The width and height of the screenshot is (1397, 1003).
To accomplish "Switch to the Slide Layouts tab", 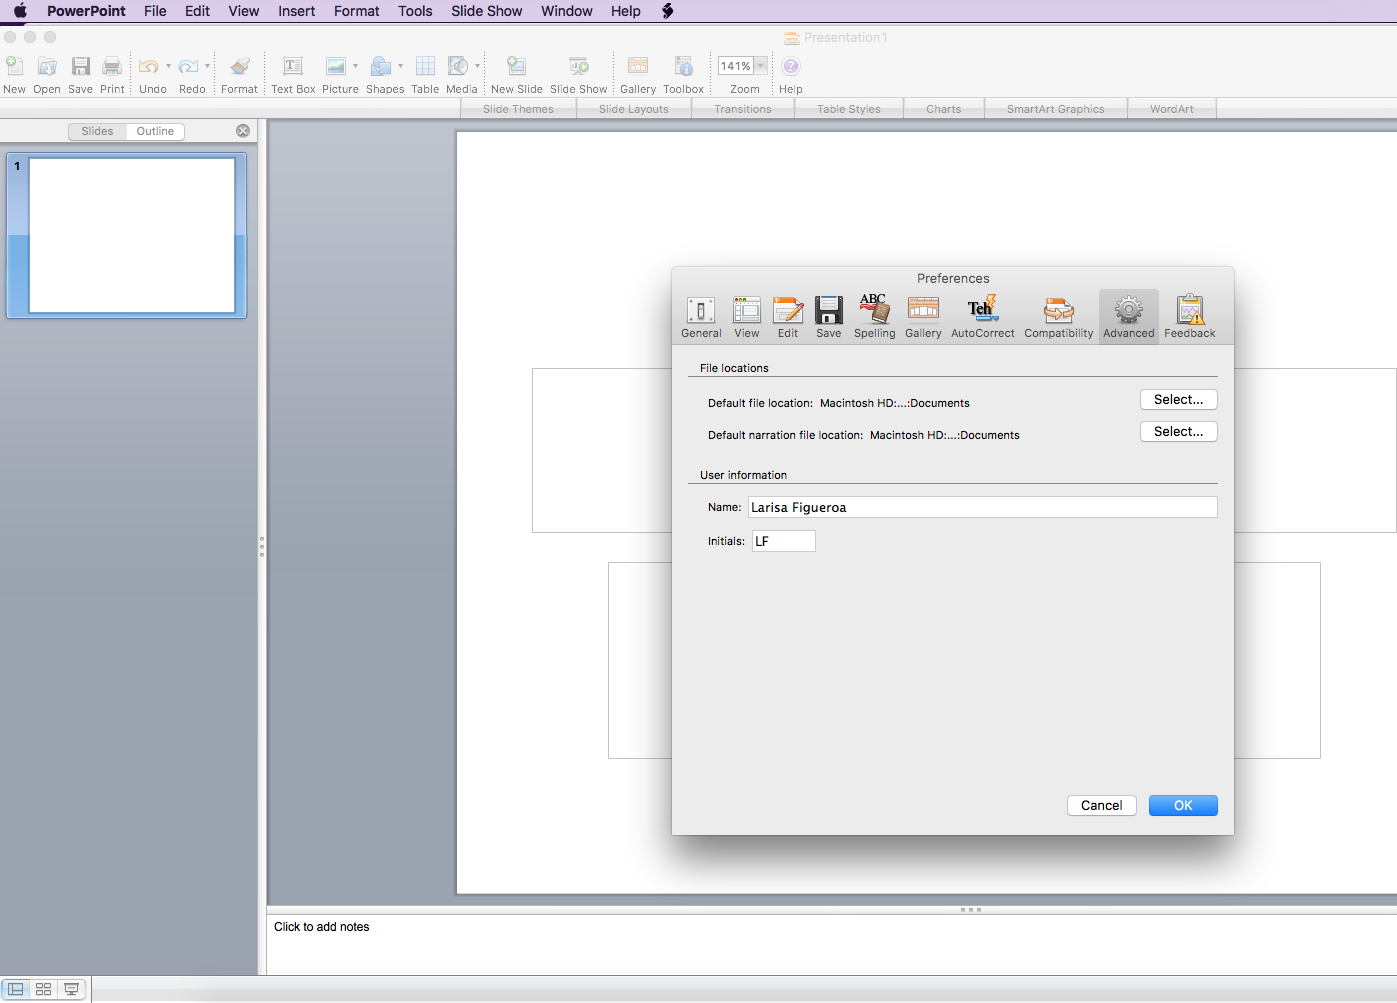I will tap(634, 109).
